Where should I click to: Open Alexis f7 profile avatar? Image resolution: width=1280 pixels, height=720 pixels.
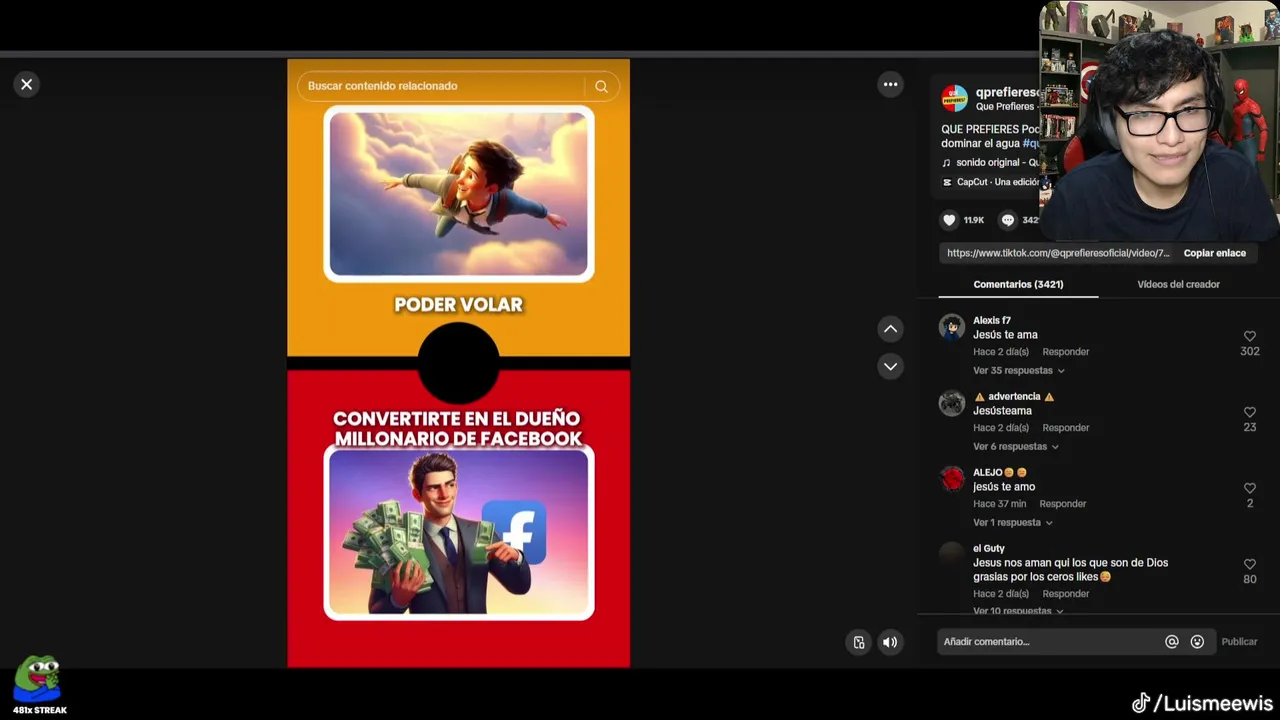(x=952, y=327)
